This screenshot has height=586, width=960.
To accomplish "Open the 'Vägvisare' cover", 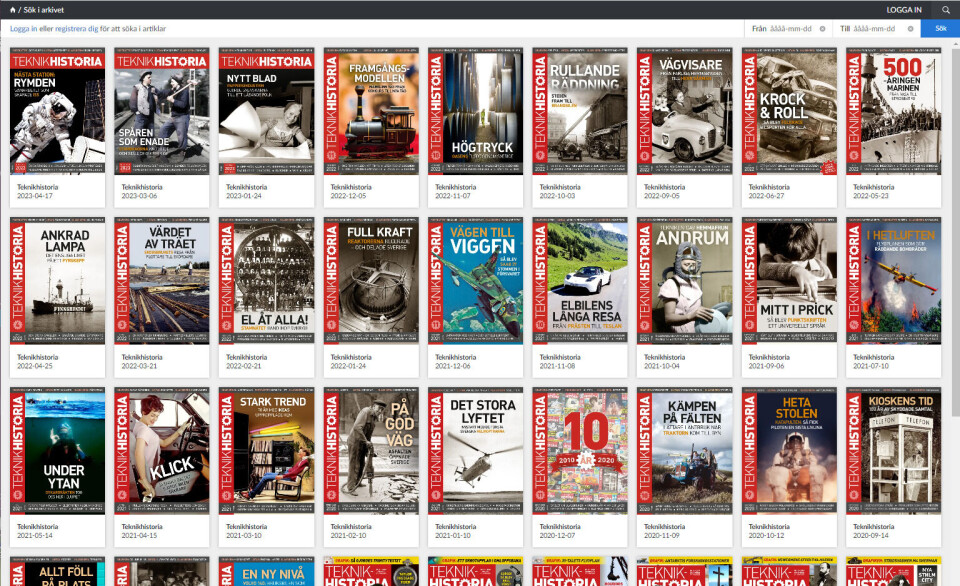I will (x=684, y=111).
